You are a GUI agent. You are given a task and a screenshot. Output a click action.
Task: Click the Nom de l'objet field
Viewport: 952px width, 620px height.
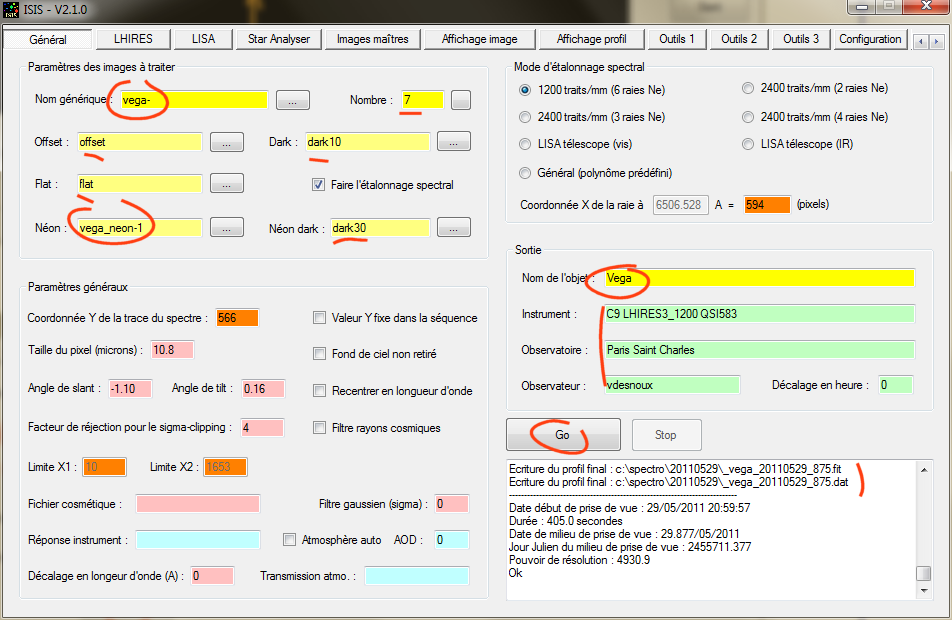(x=758, y=278)
